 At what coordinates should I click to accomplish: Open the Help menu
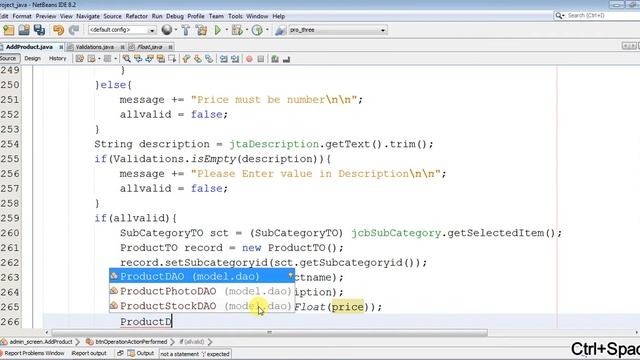click(278, 16)
